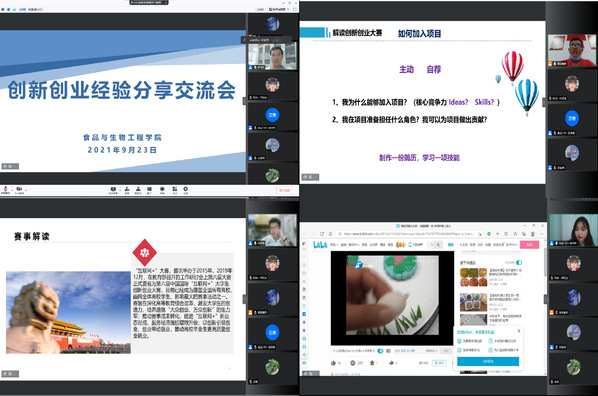Refresh the browser page showing bilibili
Image resolution: width=598 pixels, height=396 pixels.
pyautogui.click(x=322, y=234)
